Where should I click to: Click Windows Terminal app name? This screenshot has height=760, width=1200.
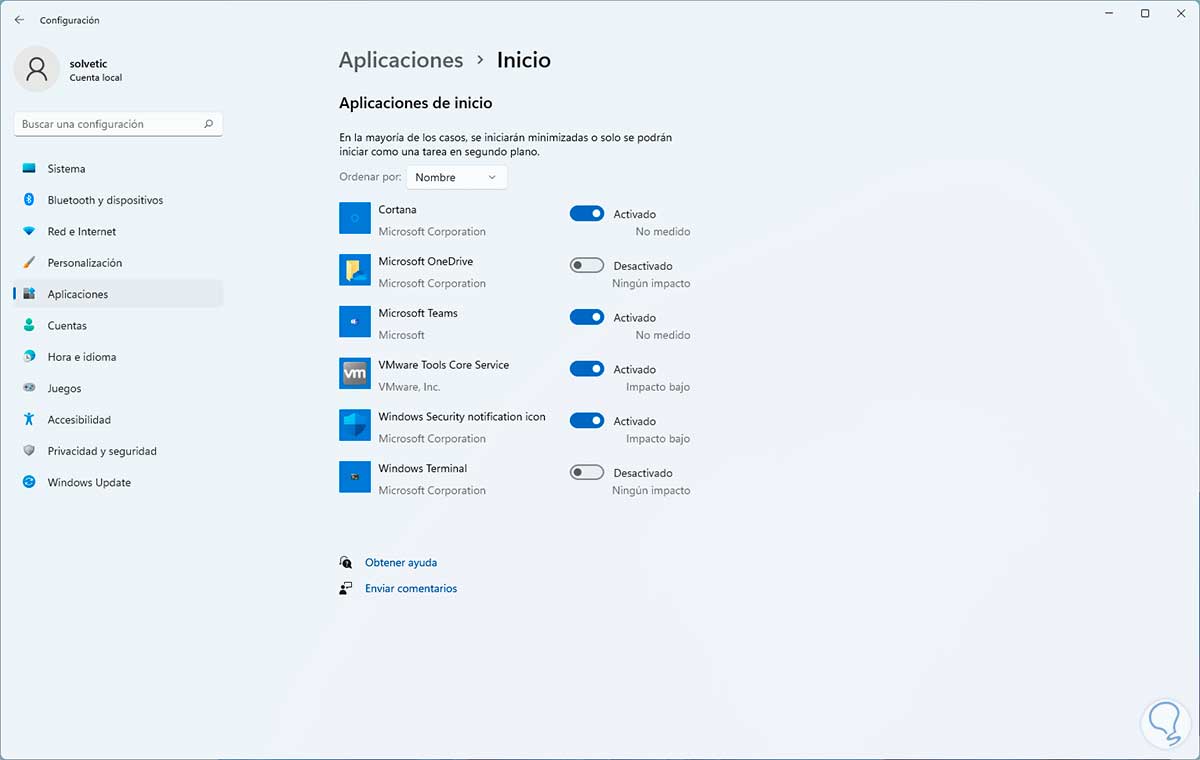423,468
